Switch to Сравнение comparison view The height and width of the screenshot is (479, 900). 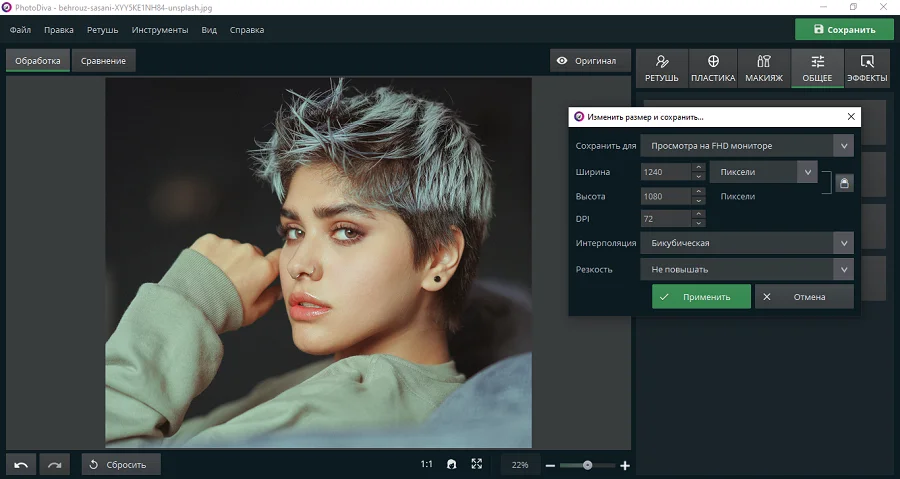pos(103,61)
